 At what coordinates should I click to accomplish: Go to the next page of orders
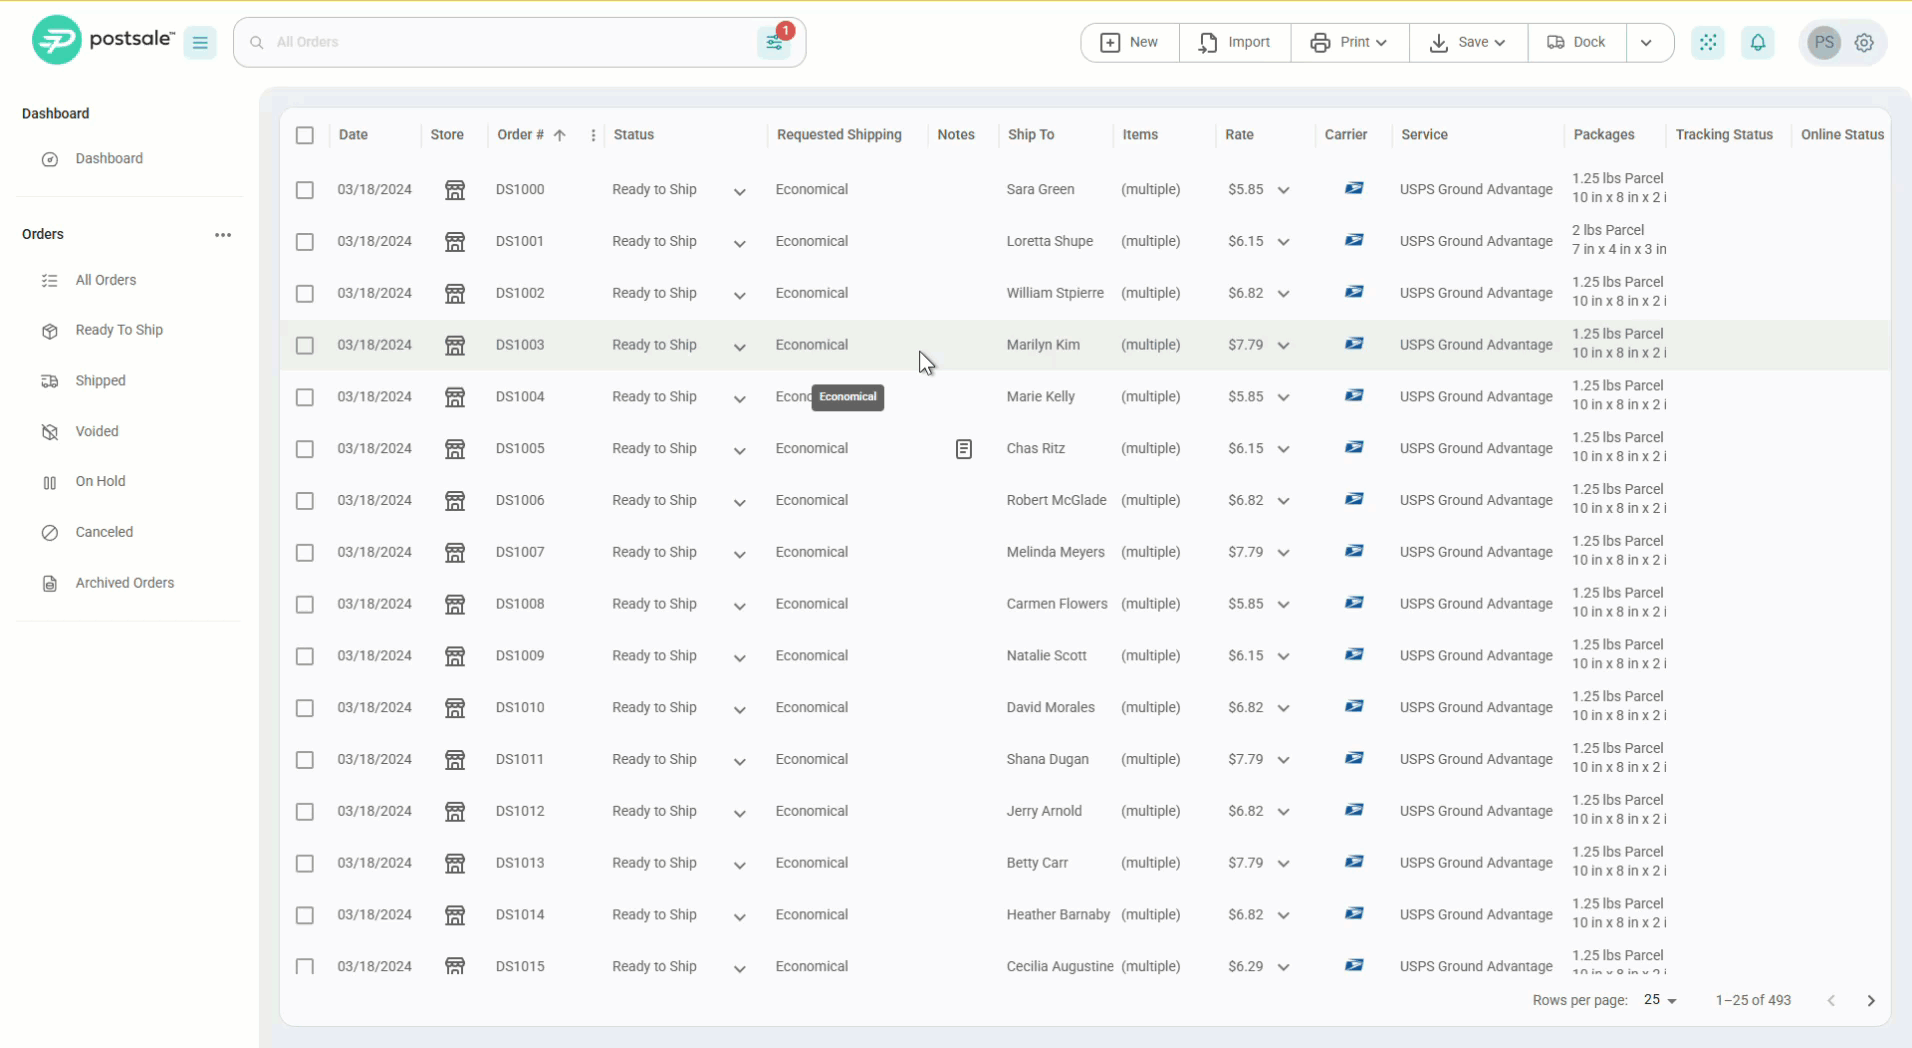pos(1870,1000)
